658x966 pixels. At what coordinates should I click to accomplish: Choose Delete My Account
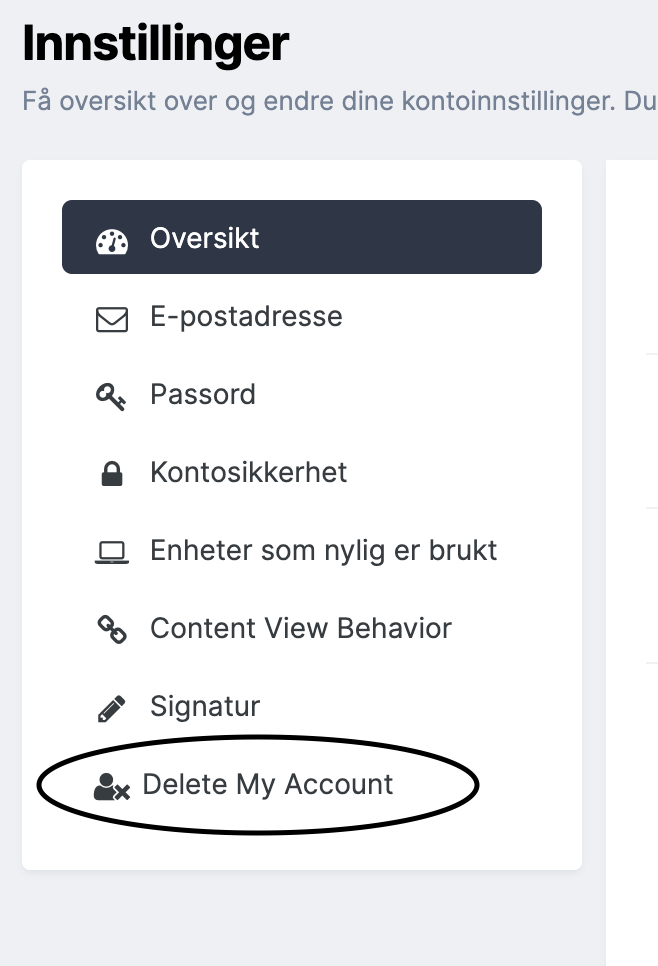267,785
